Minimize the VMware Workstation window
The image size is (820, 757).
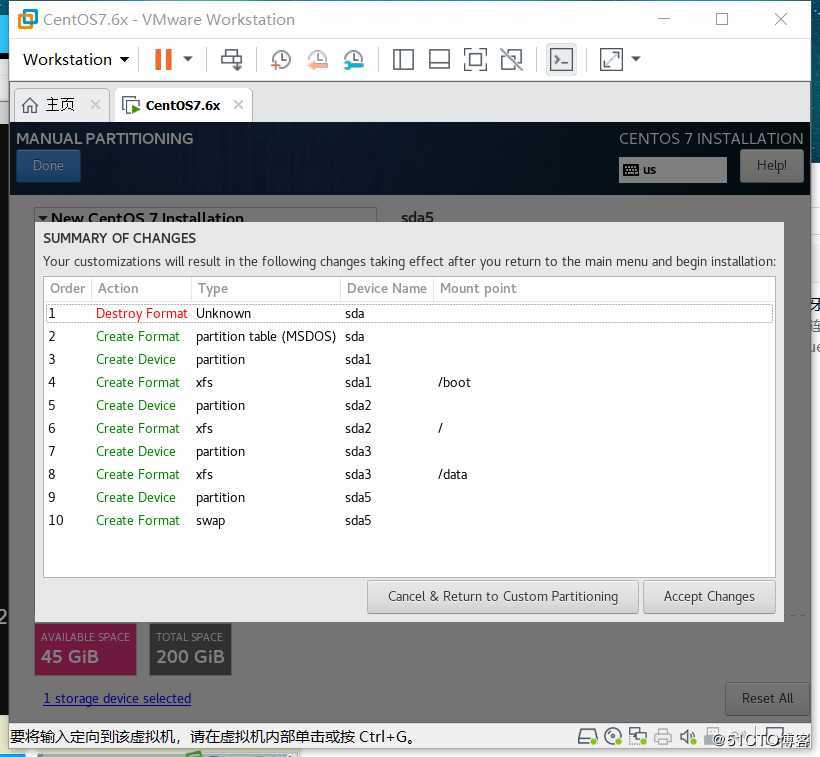click(664, 19)
